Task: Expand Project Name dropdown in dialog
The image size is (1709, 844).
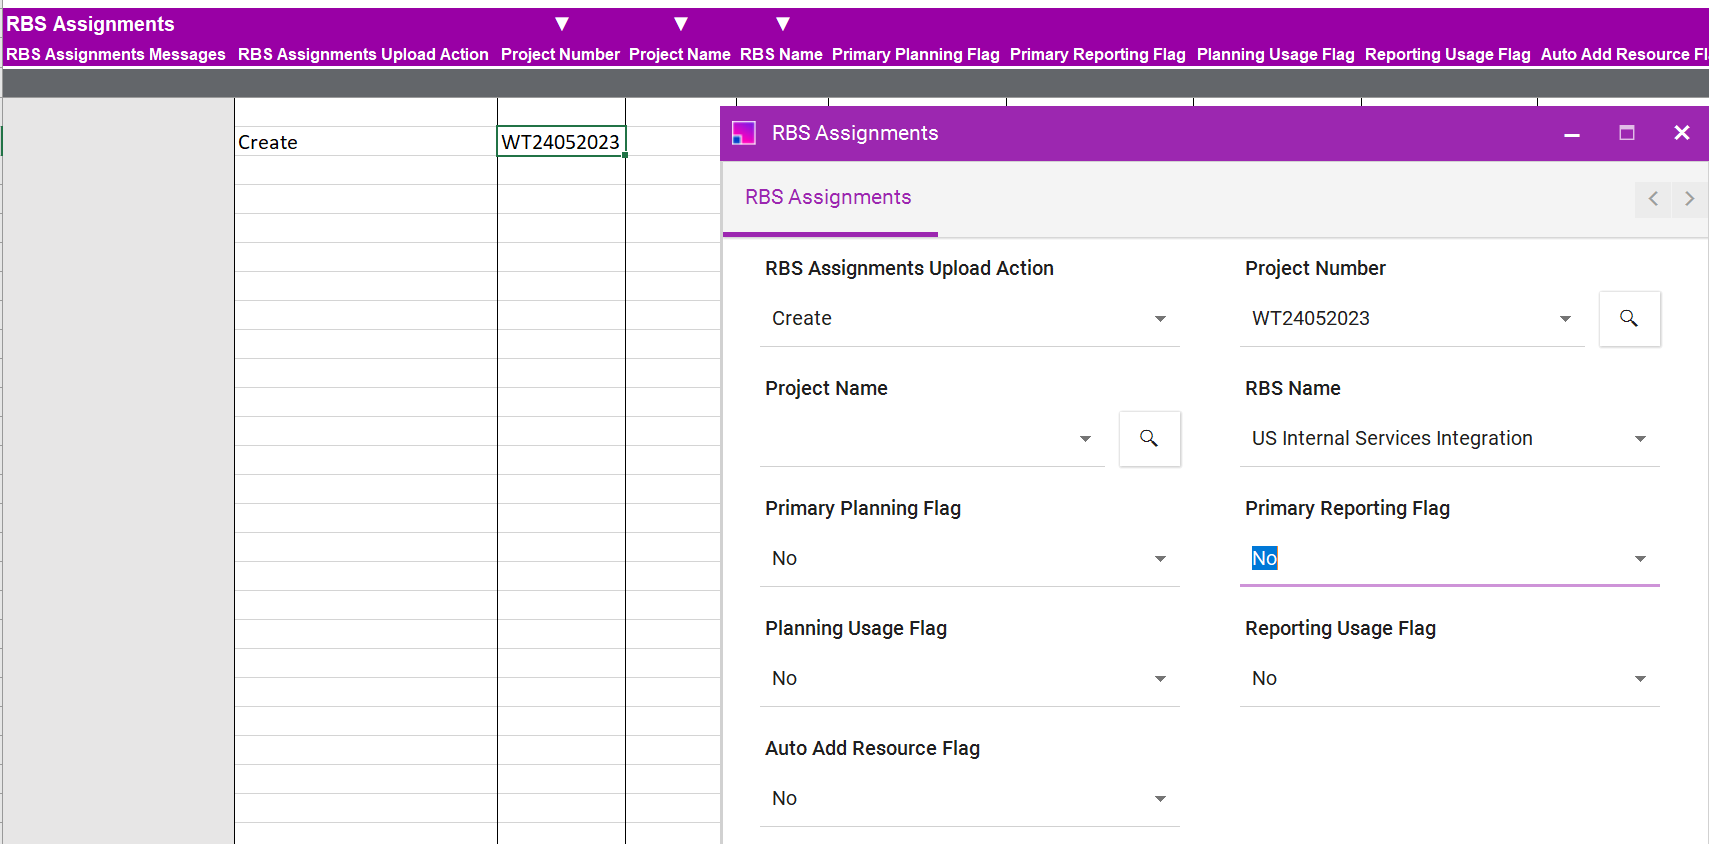Action: (1085, 439)
